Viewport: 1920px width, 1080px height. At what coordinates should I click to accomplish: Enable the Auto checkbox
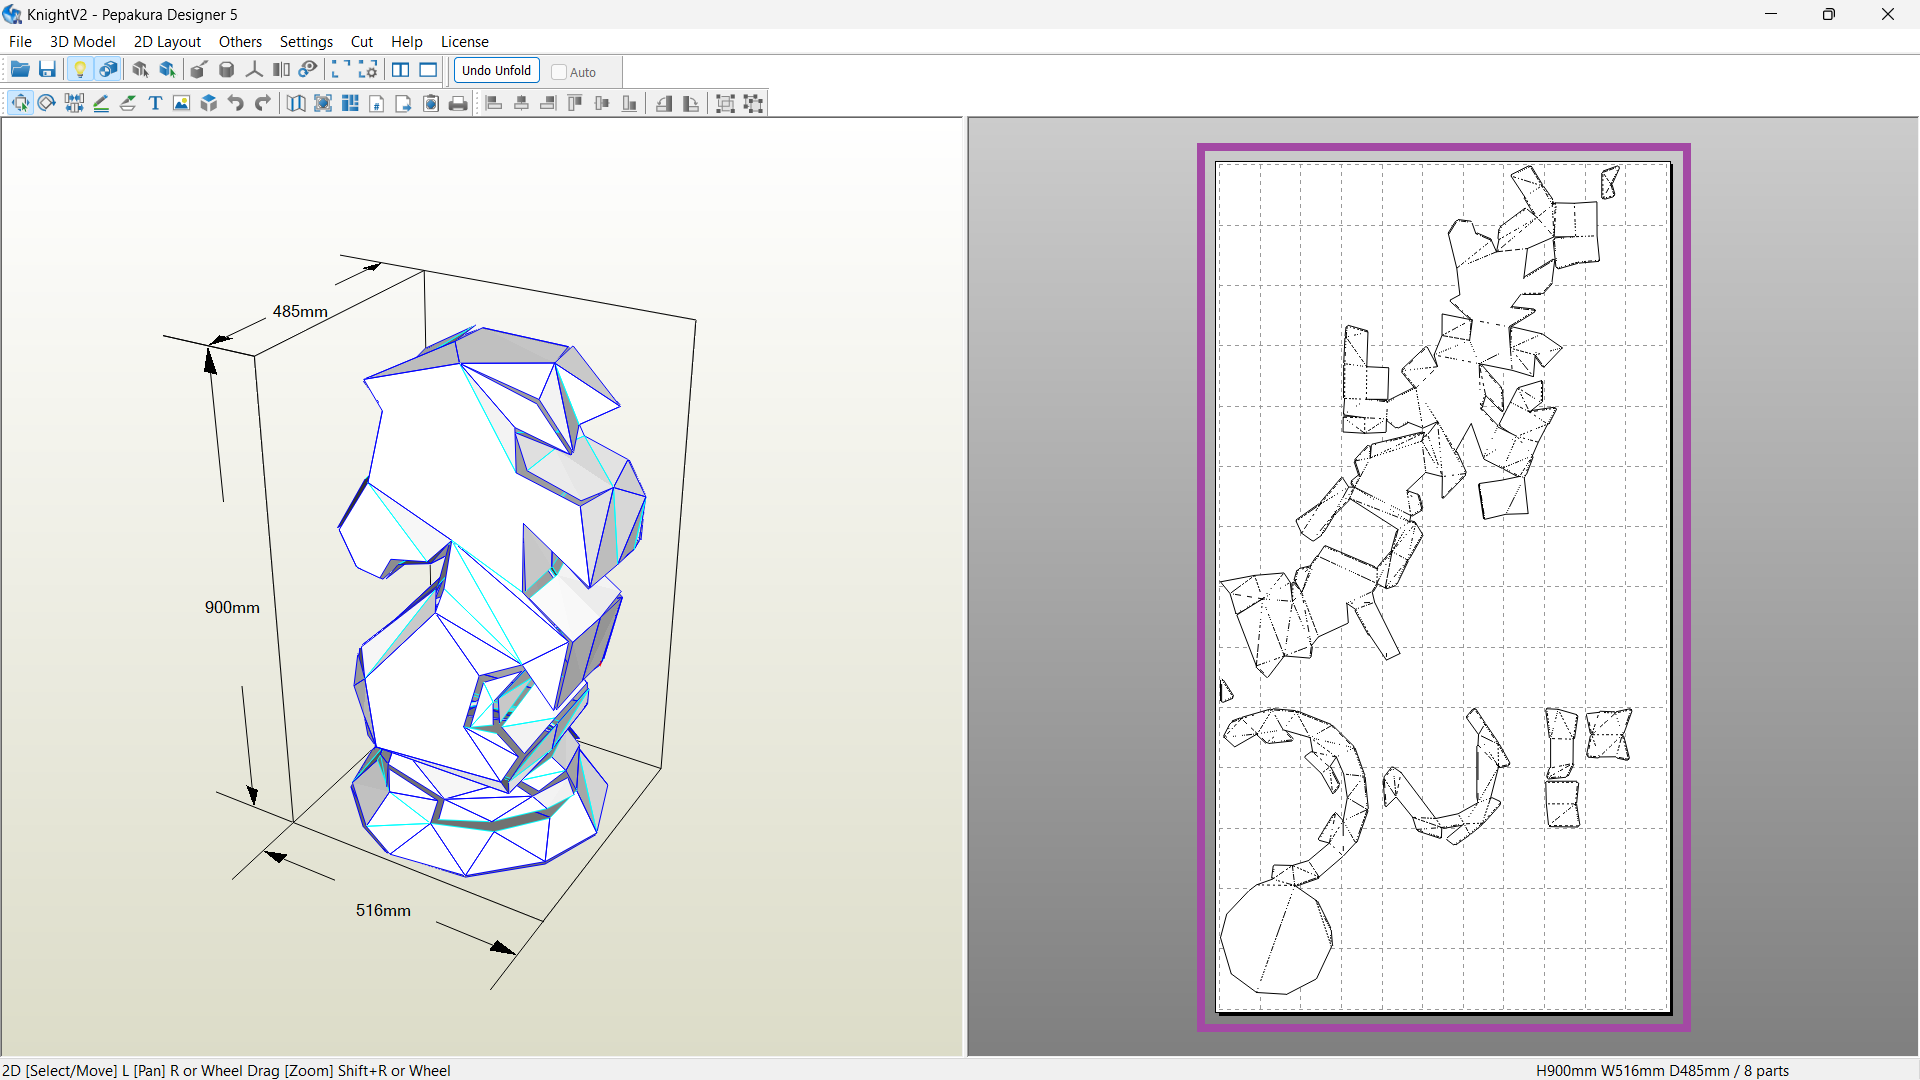(560, 72)
